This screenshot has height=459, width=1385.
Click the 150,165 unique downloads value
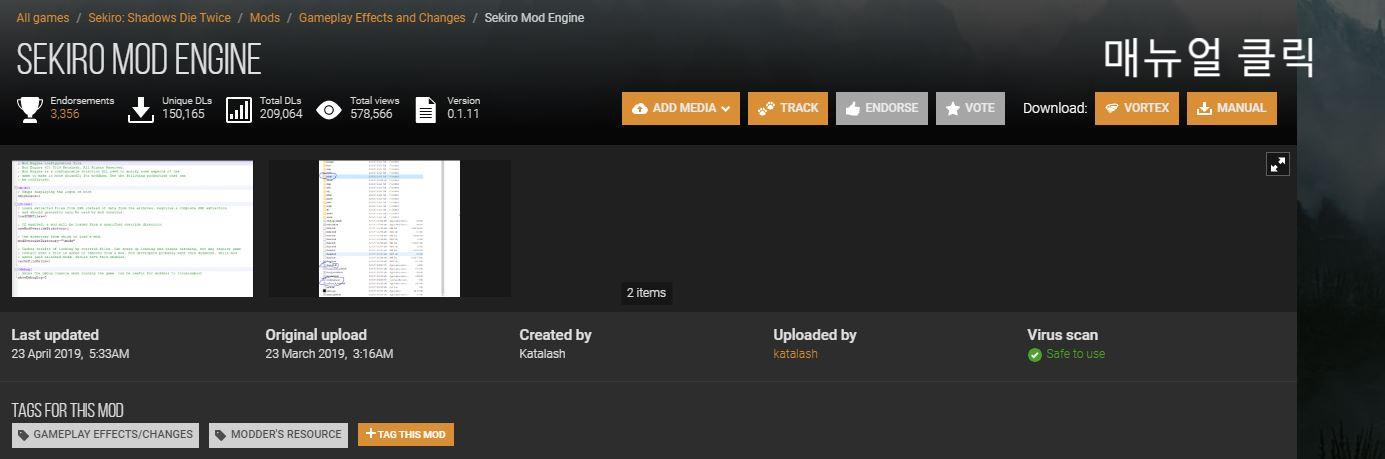pyautogui.click(x=183, y=114)
